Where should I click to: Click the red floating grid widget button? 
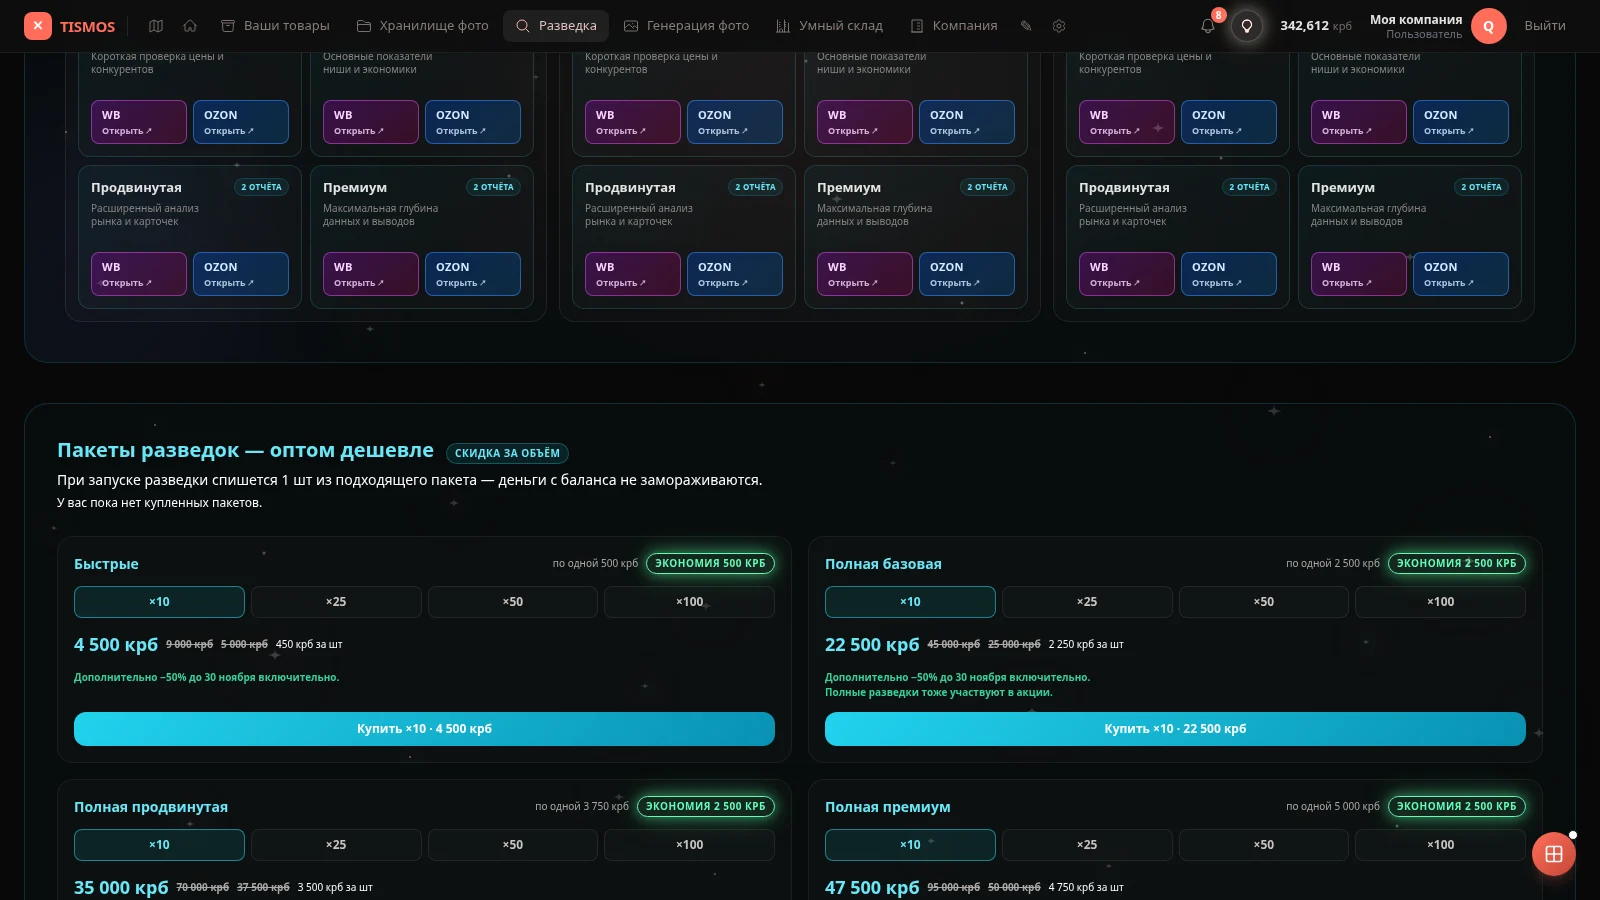point(1554,854)
